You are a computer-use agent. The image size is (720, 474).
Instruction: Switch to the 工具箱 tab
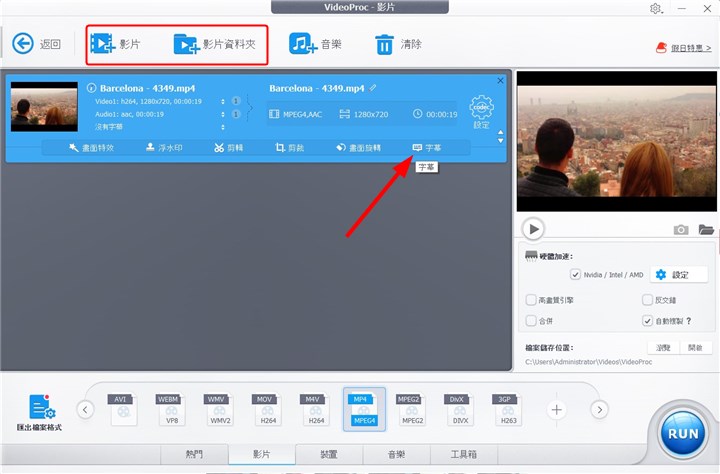point(464,454)
